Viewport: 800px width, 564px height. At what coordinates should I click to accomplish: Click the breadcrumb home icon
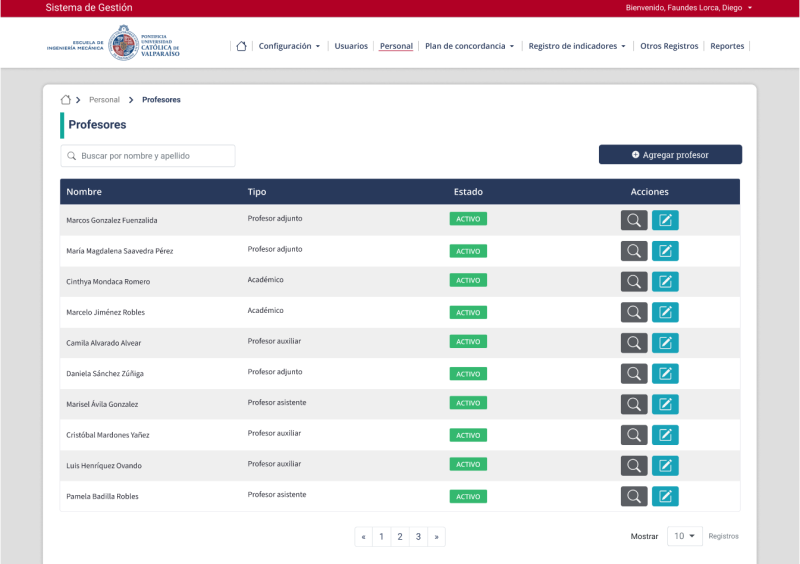coord(65,100)
